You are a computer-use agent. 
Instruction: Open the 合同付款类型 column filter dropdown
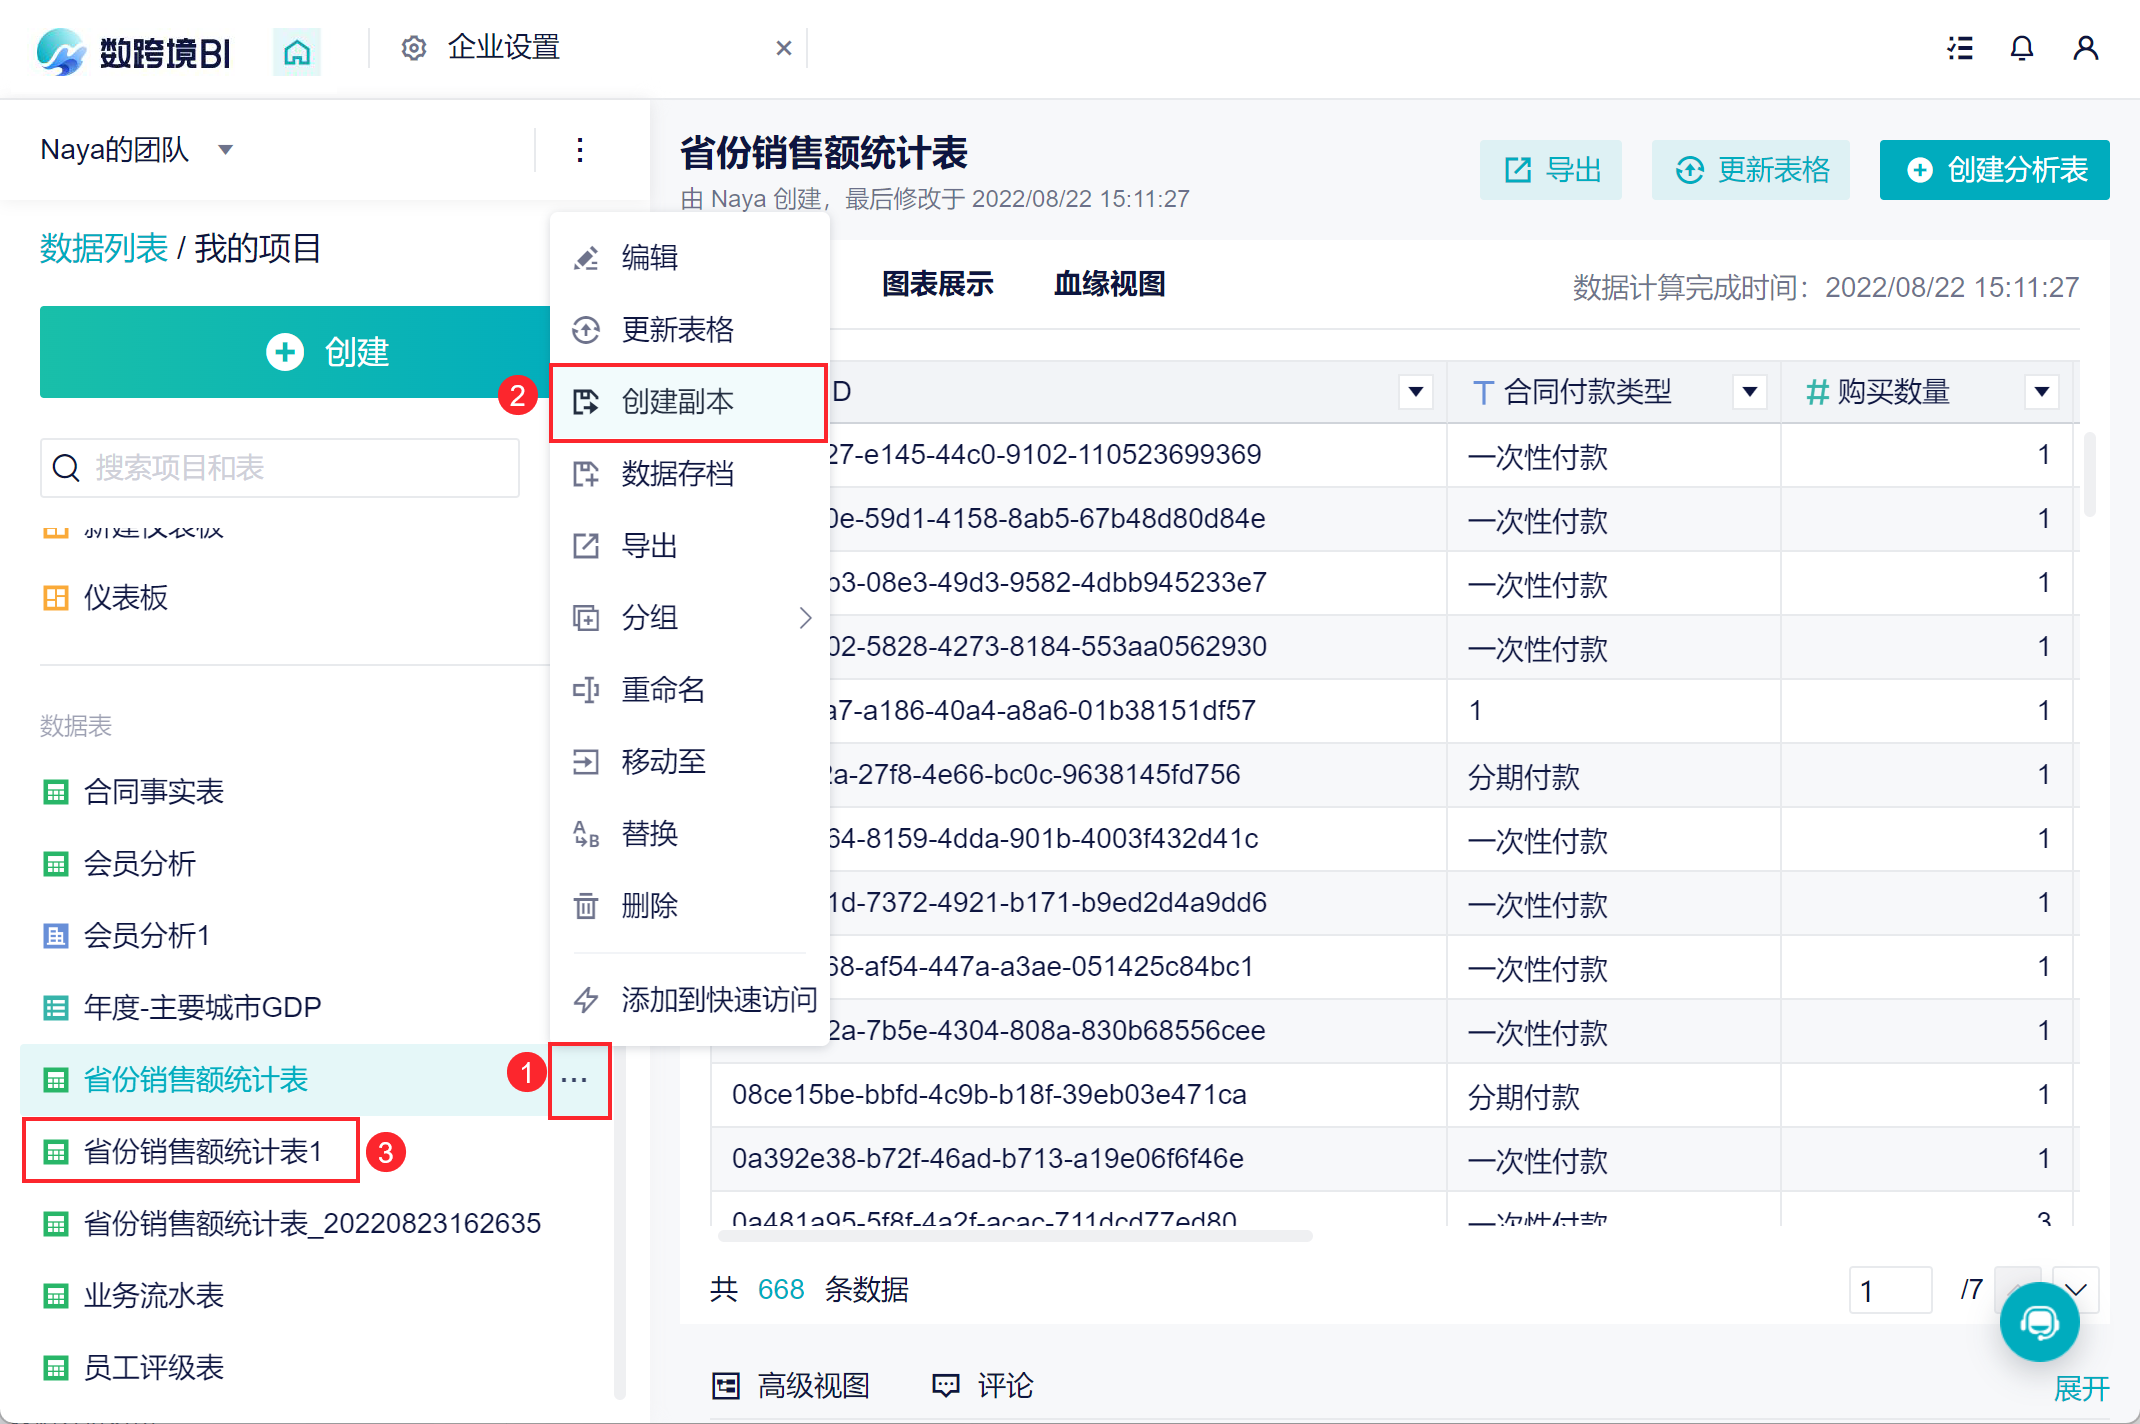(1749, 392)
